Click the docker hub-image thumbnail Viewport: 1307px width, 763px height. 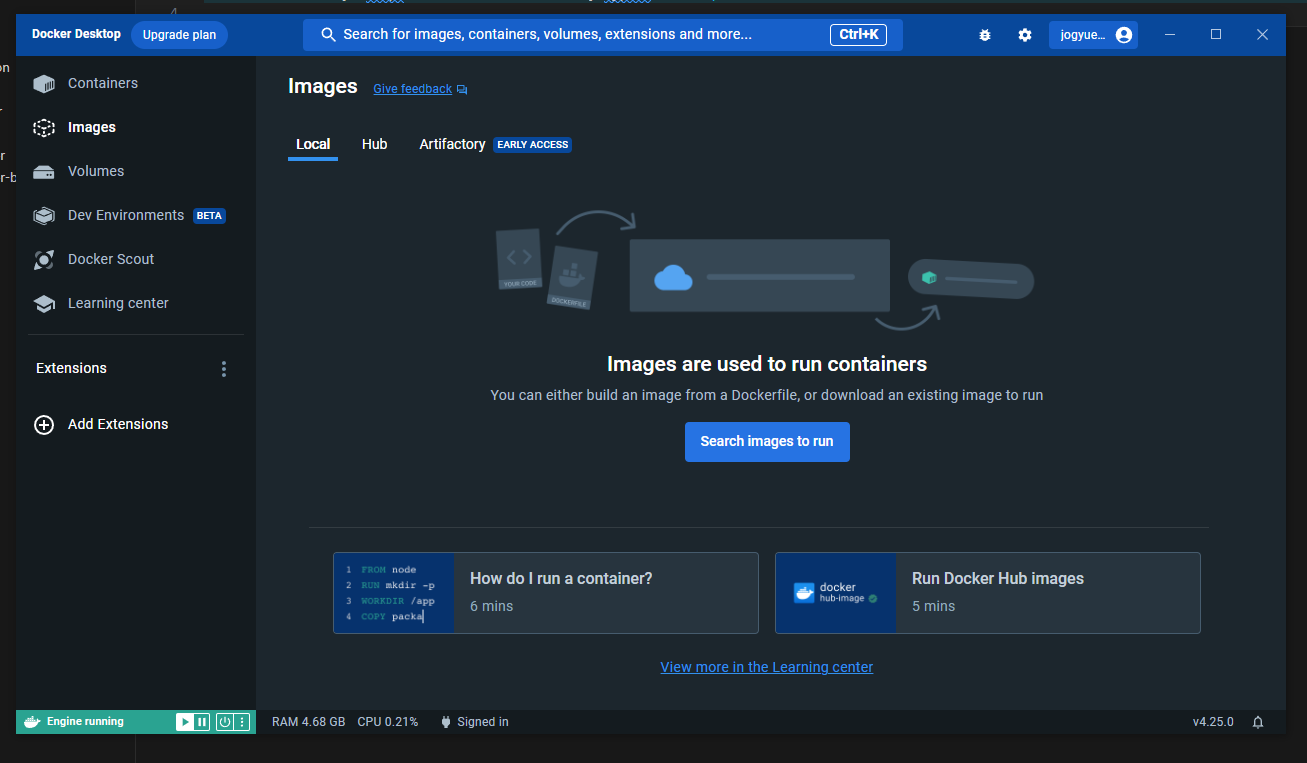[836, 593]
